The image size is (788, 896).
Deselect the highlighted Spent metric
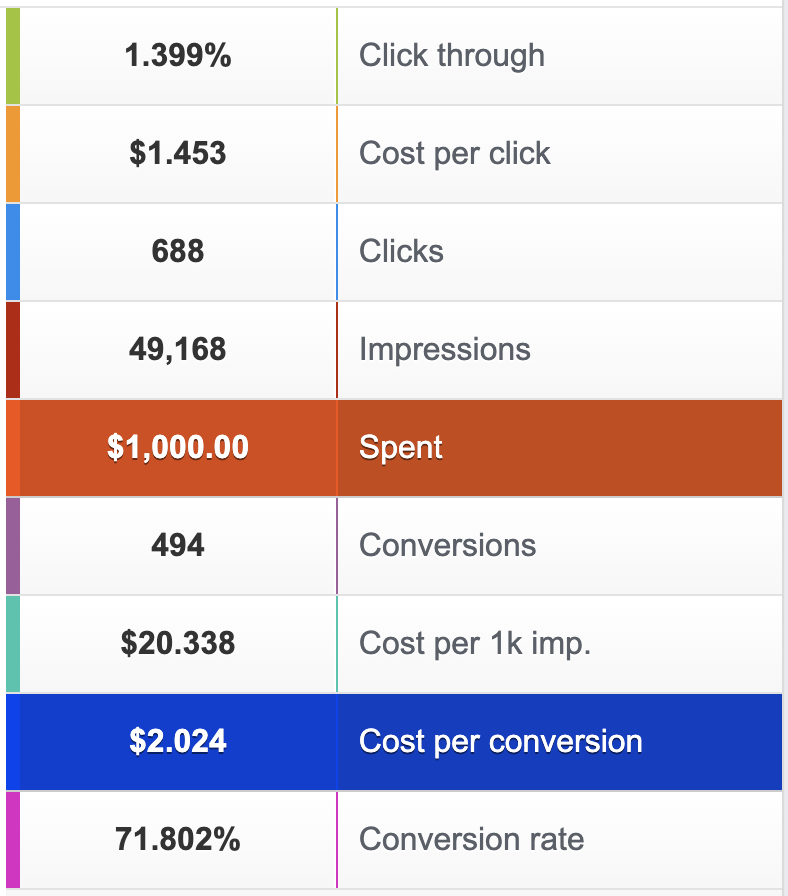click(x=394, y=448)
